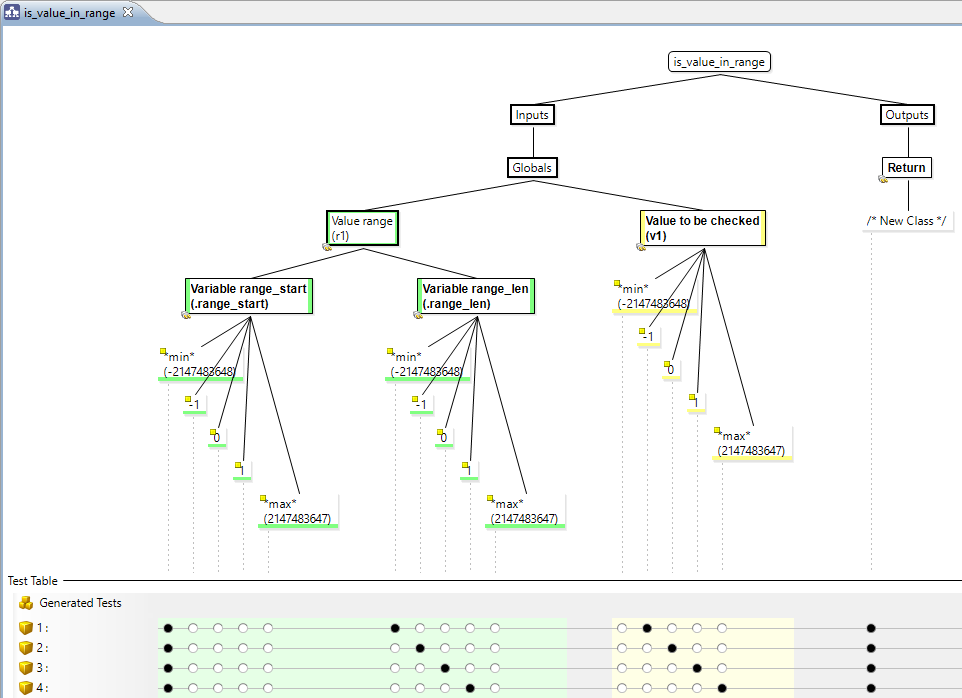The height and width of the screenshot is (698, 962).
Task: Select the Return node under Outputs
Action: (906, 167)
